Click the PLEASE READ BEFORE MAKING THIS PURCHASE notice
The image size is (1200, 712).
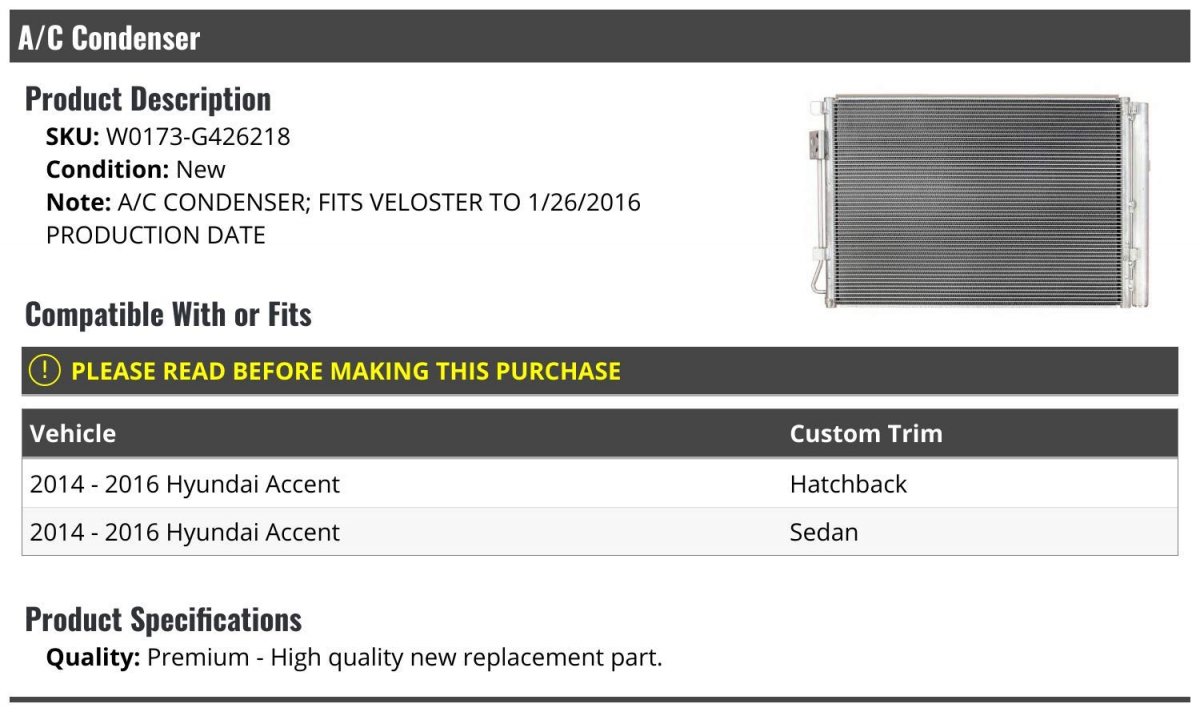tap(346, 371)
